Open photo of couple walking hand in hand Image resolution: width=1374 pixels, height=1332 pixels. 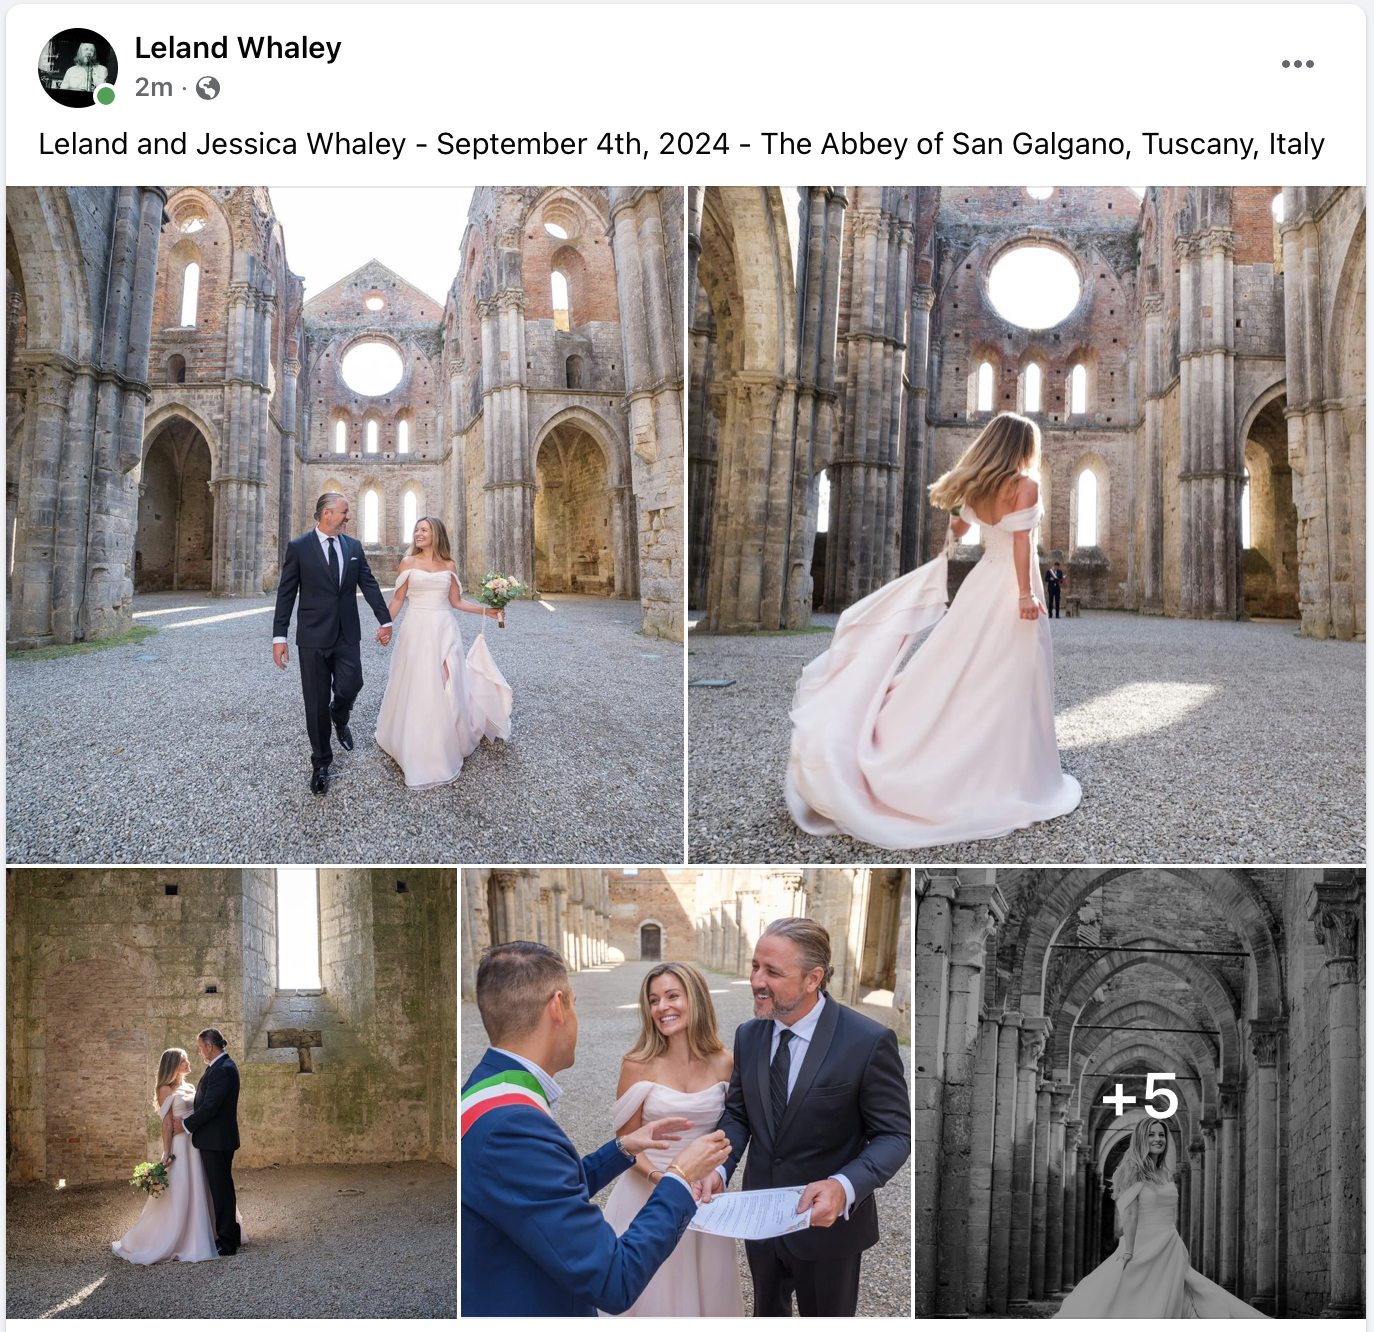[345, 525]
